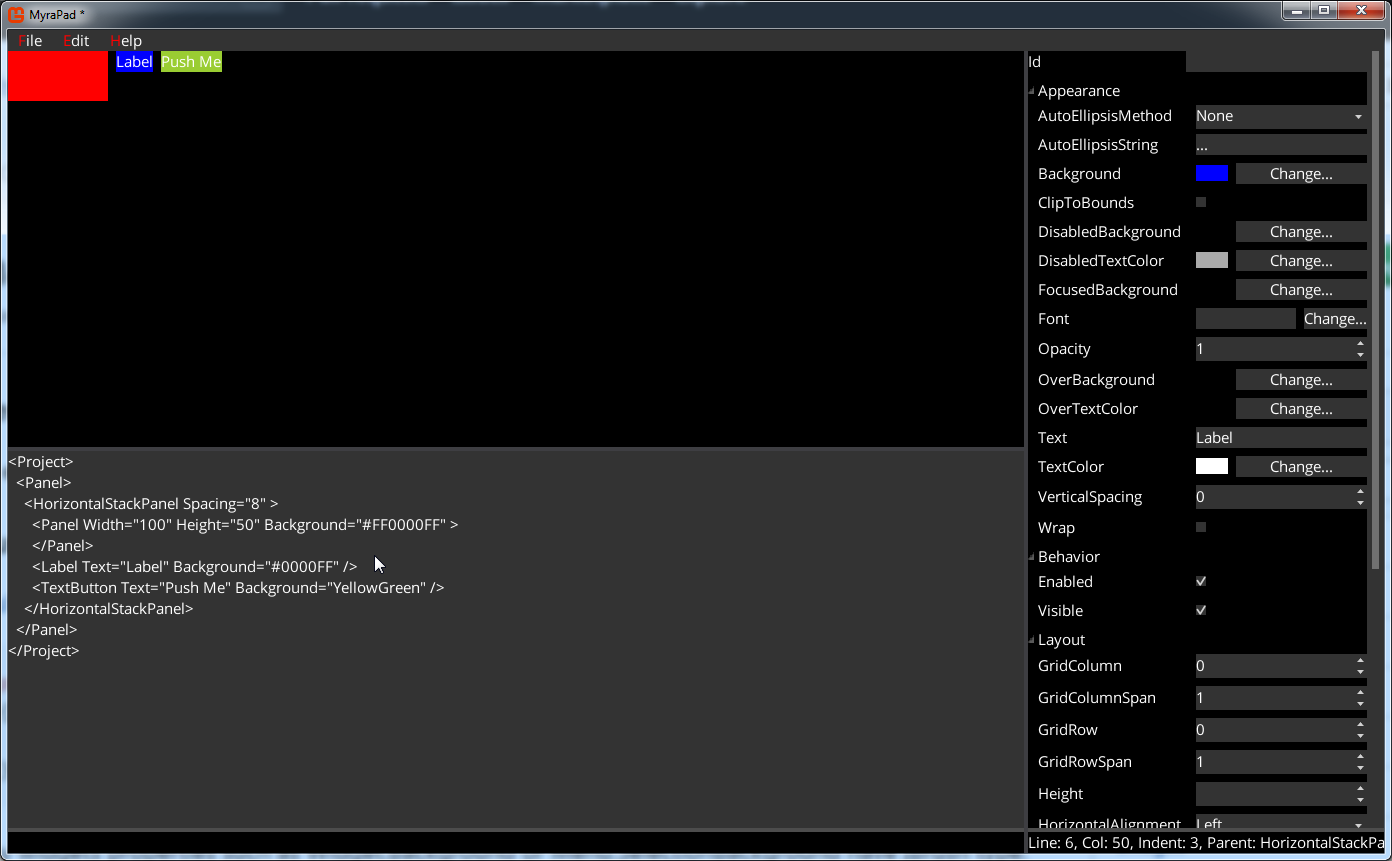
Task: Decrease GridRowSpan using the down arrow
Action: pyautogui.click(x=1360, y=768)
